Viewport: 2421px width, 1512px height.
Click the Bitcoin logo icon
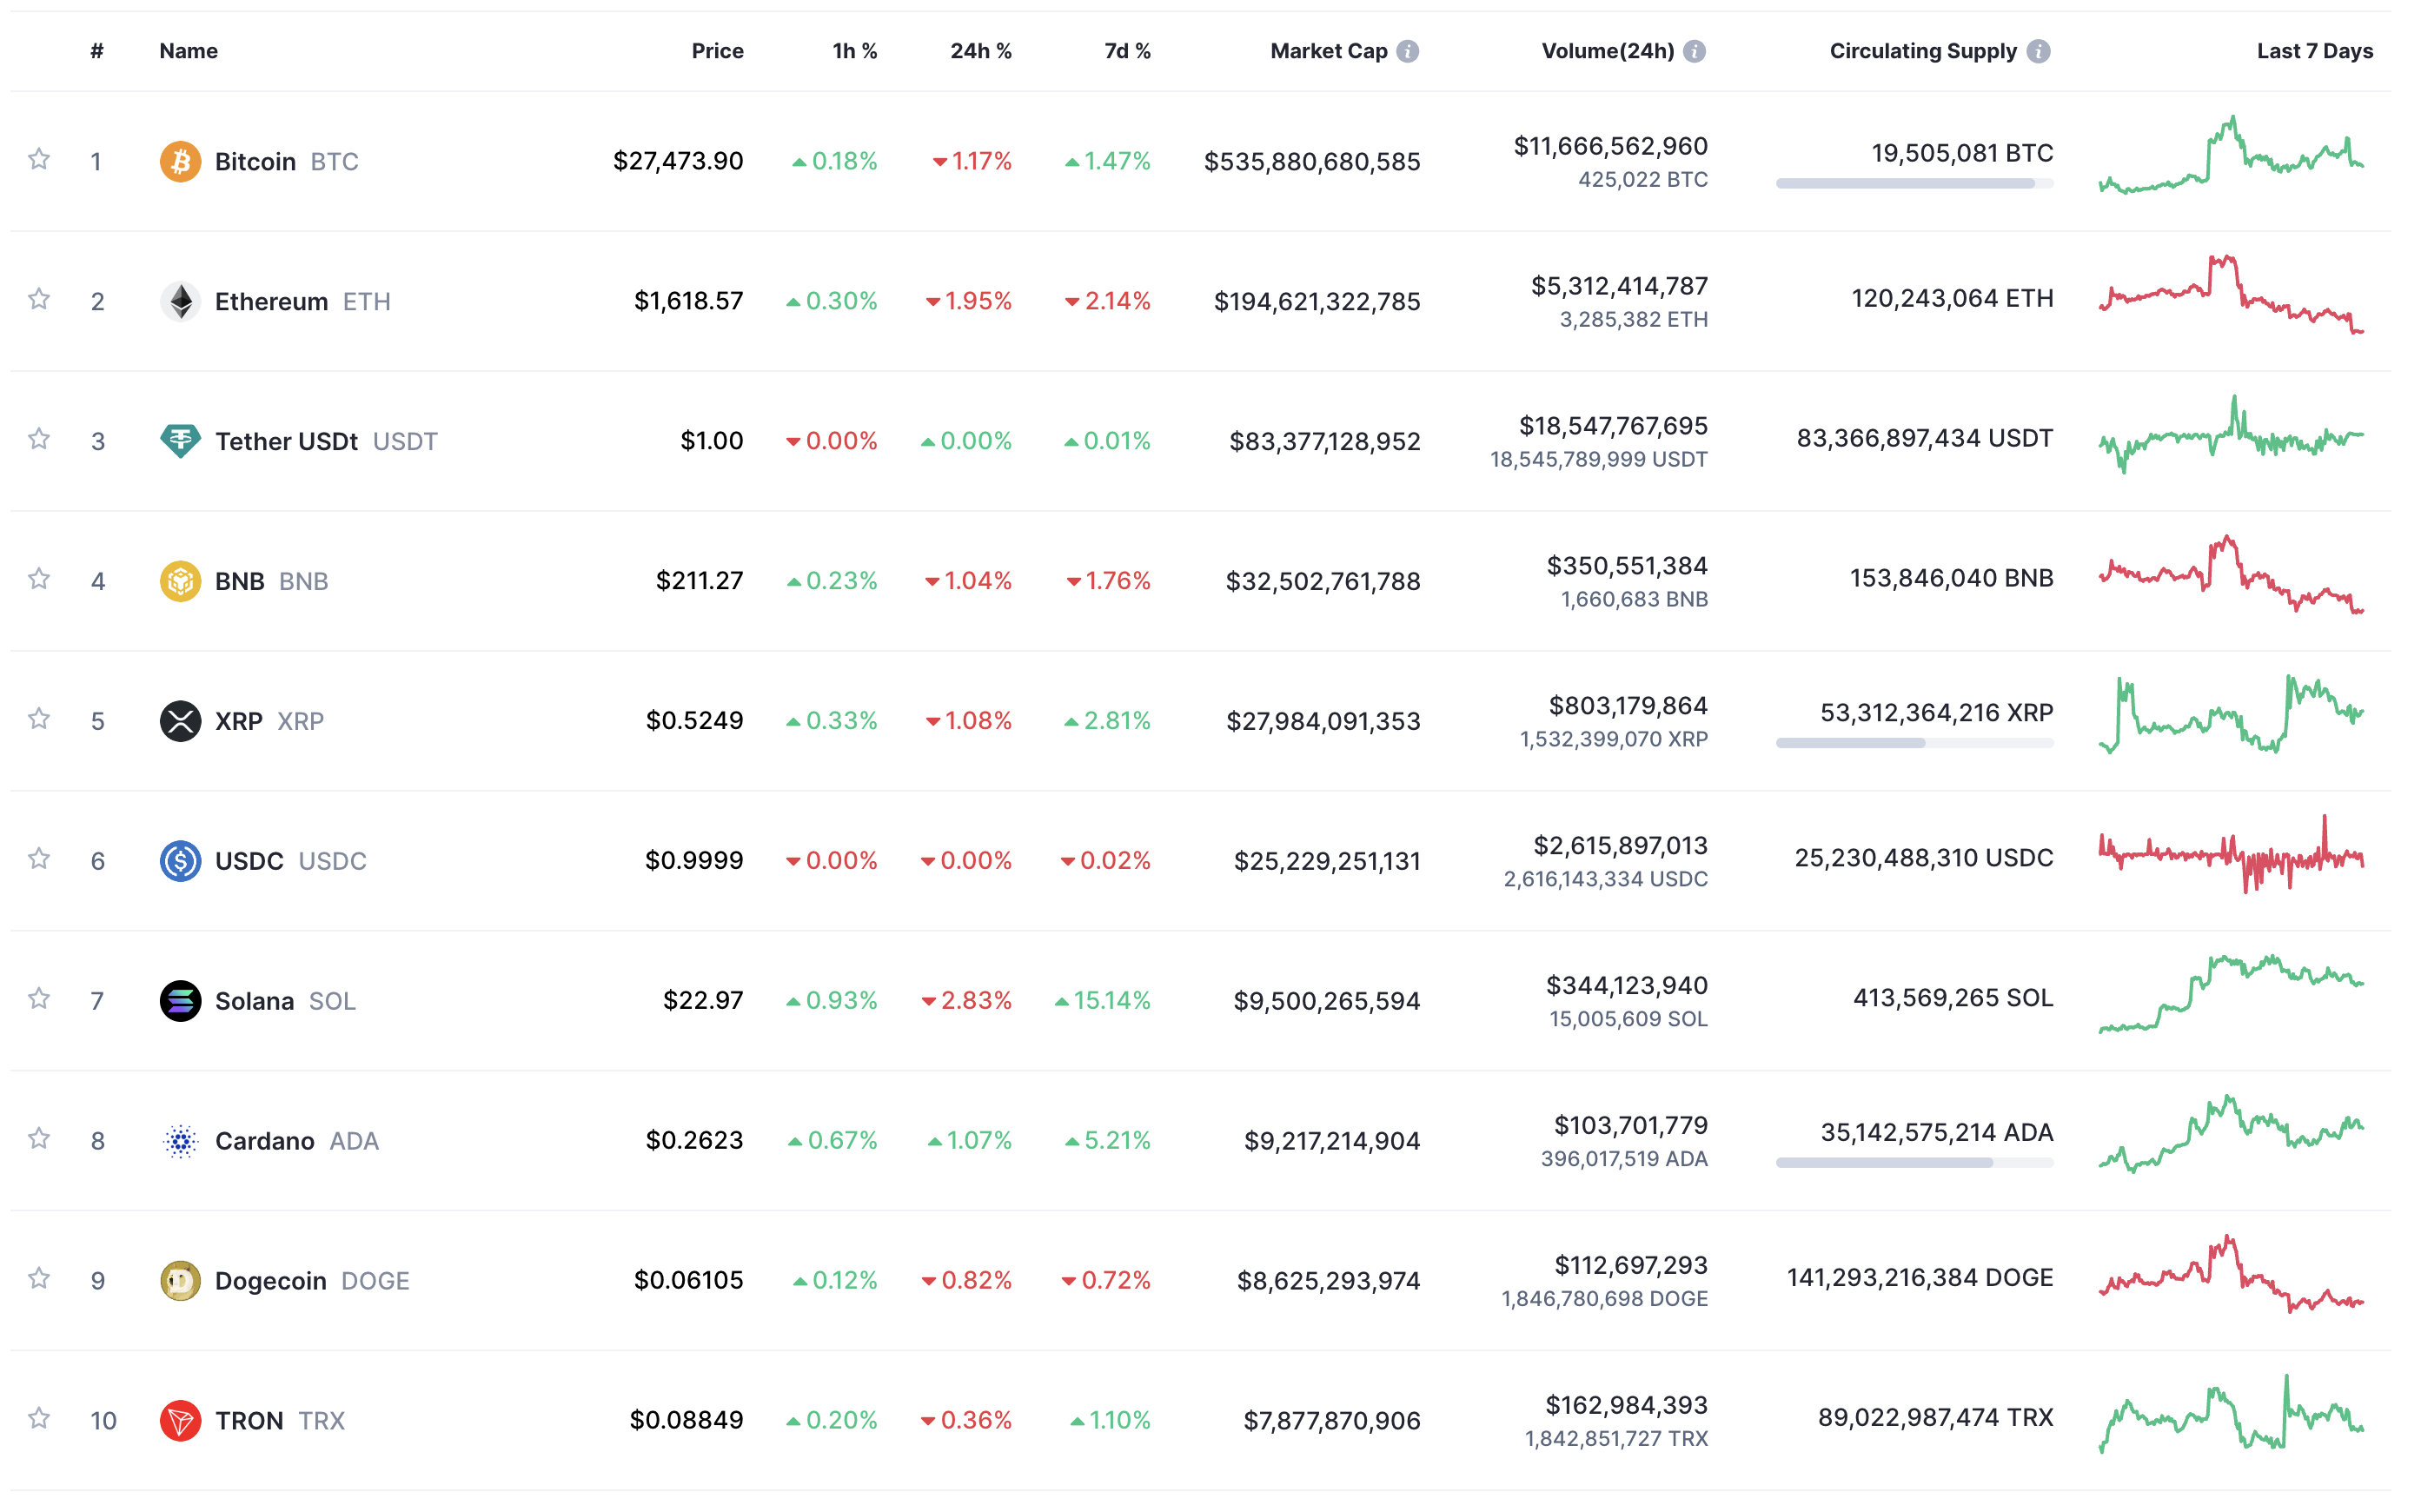tap(180, 161)
